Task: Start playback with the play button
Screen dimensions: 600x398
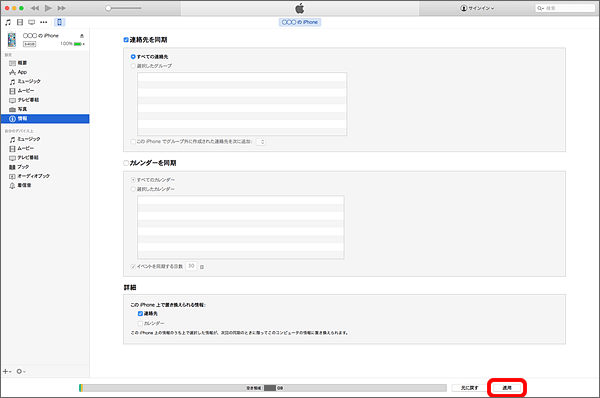Action: [48, 8]
